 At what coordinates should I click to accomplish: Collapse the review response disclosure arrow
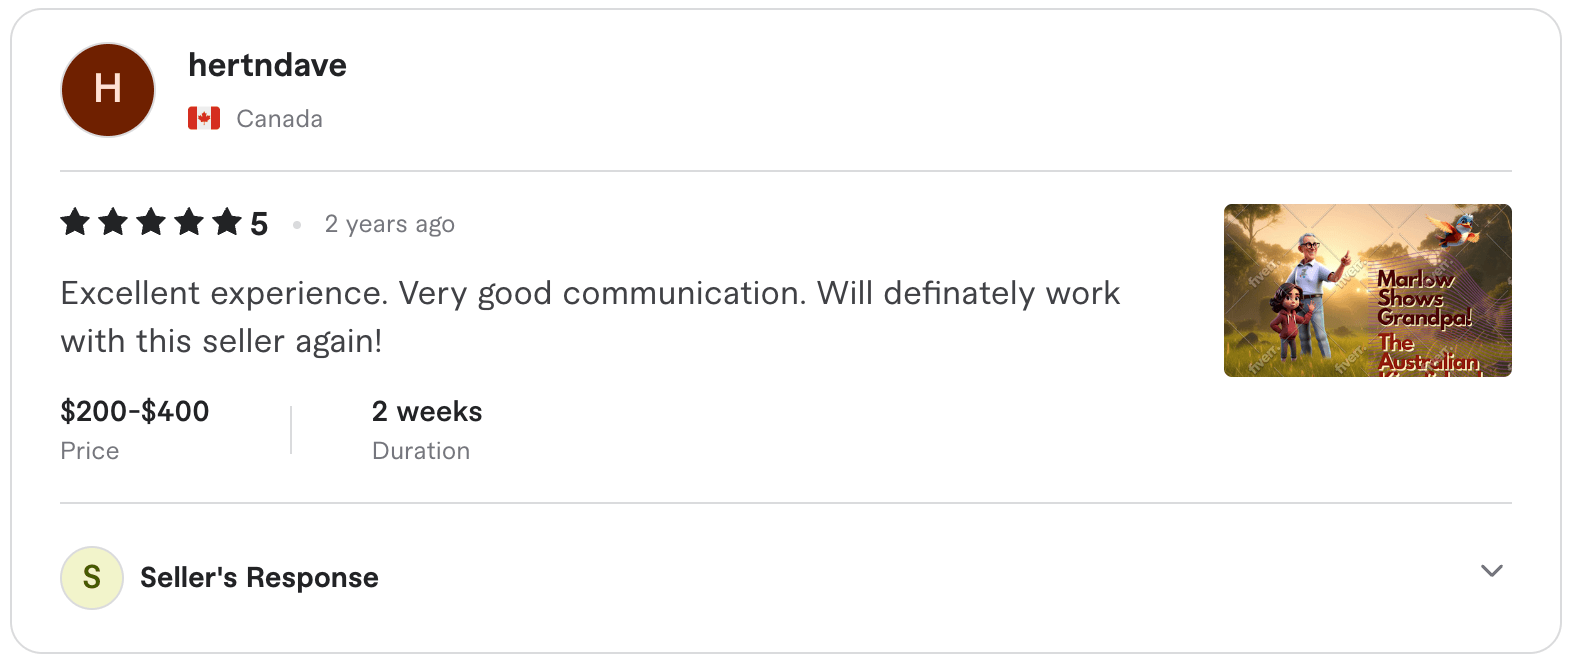(x=1491, y=571)
